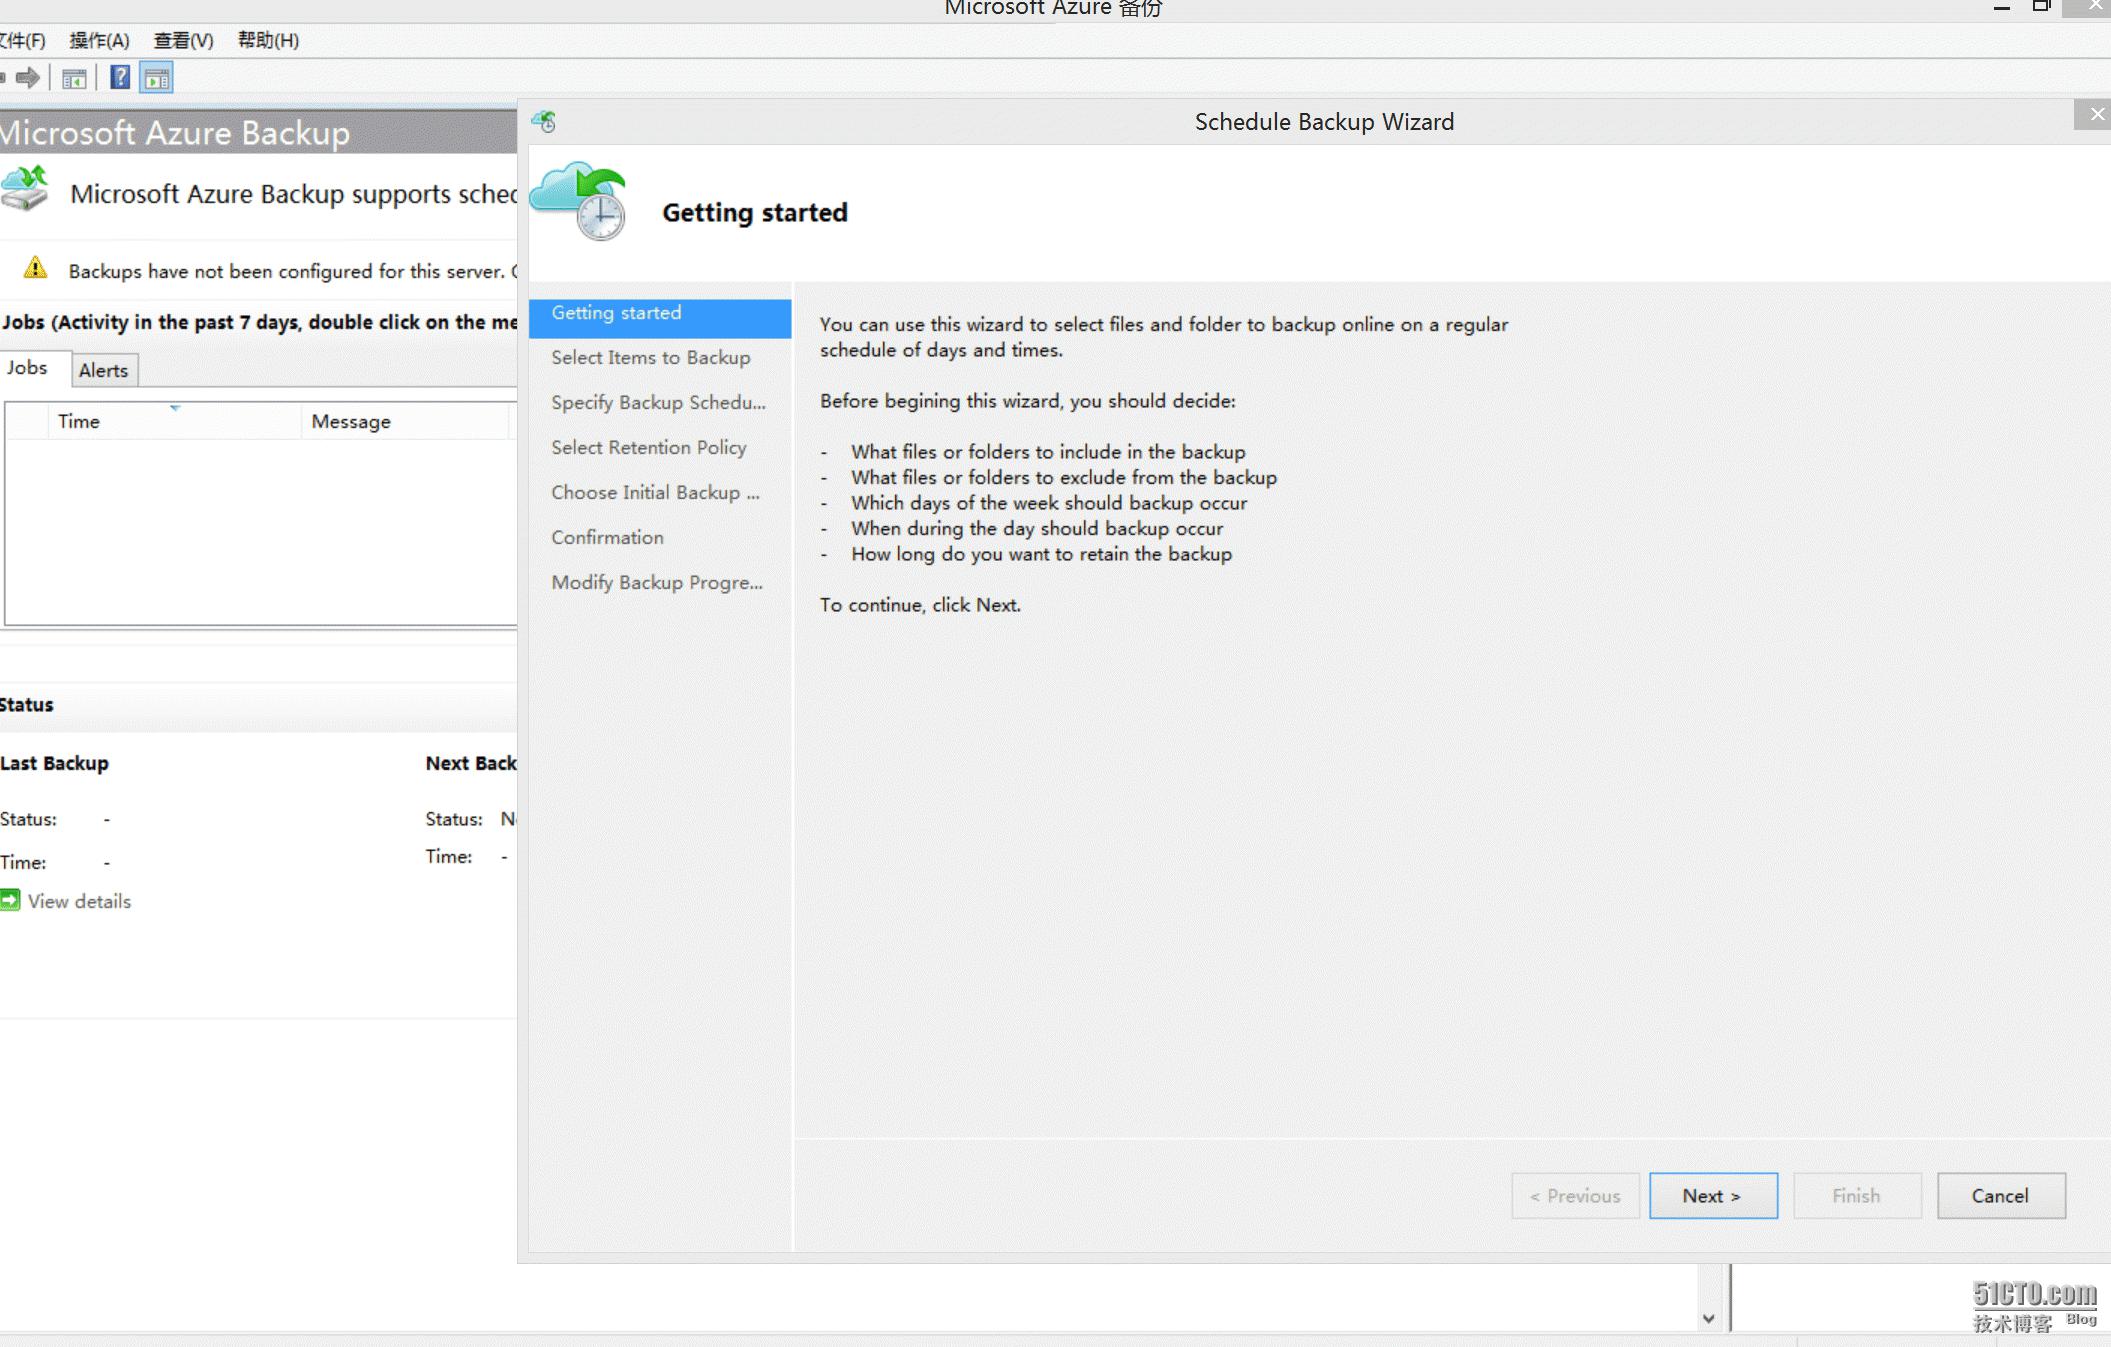This screenshot has width=2111, height=1347.
Task: Toggle the console tree pane icon
Action: pos(74,78)
